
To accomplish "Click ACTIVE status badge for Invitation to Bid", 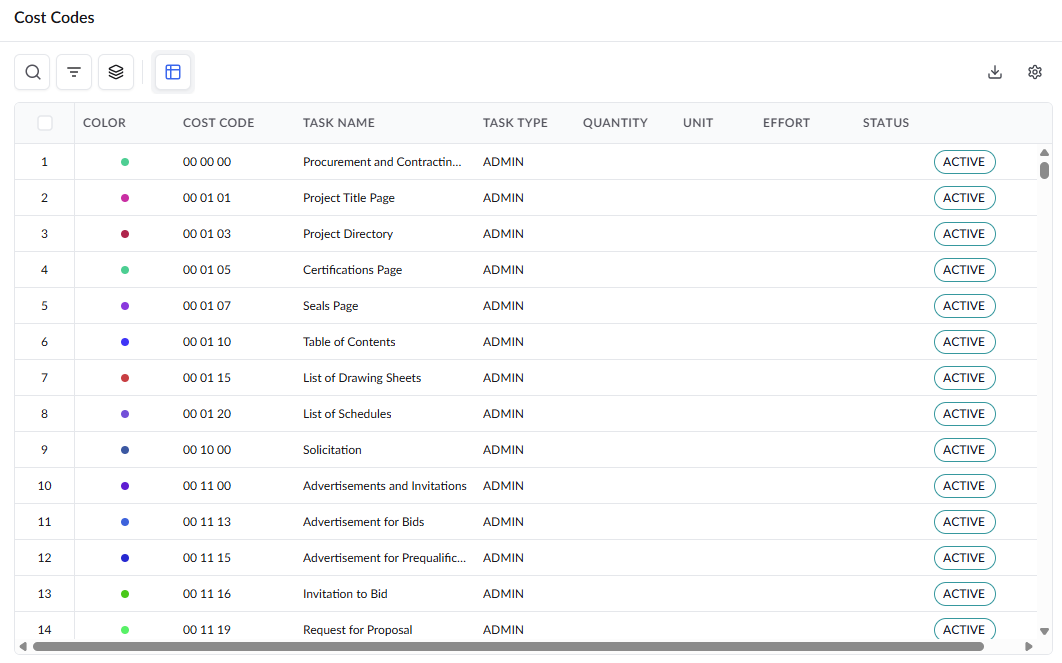I will tap(964, 594).
